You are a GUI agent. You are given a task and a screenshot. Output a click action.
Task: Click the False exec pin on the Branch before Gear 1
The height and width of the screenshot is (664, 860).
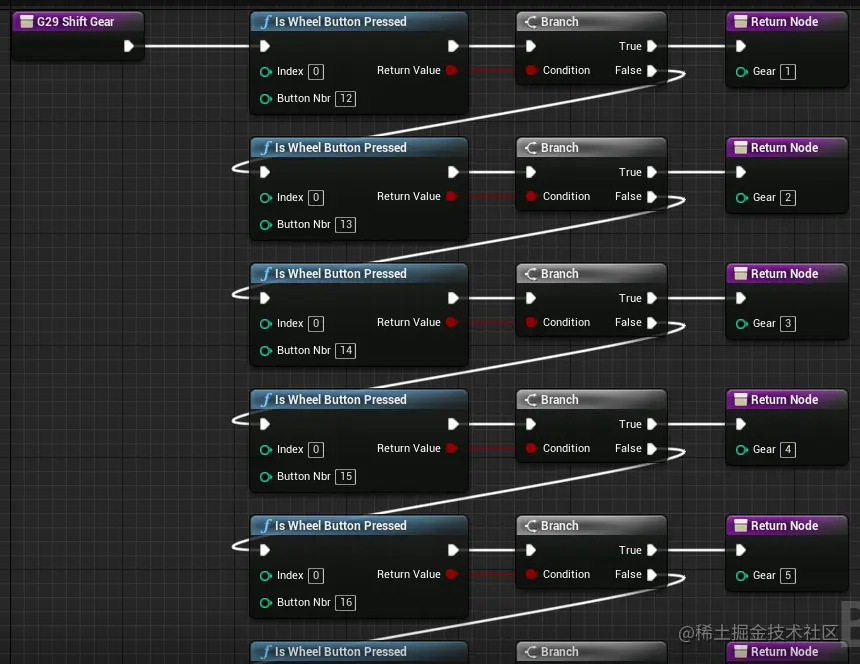pyautogui.click(x=652, y=71)
